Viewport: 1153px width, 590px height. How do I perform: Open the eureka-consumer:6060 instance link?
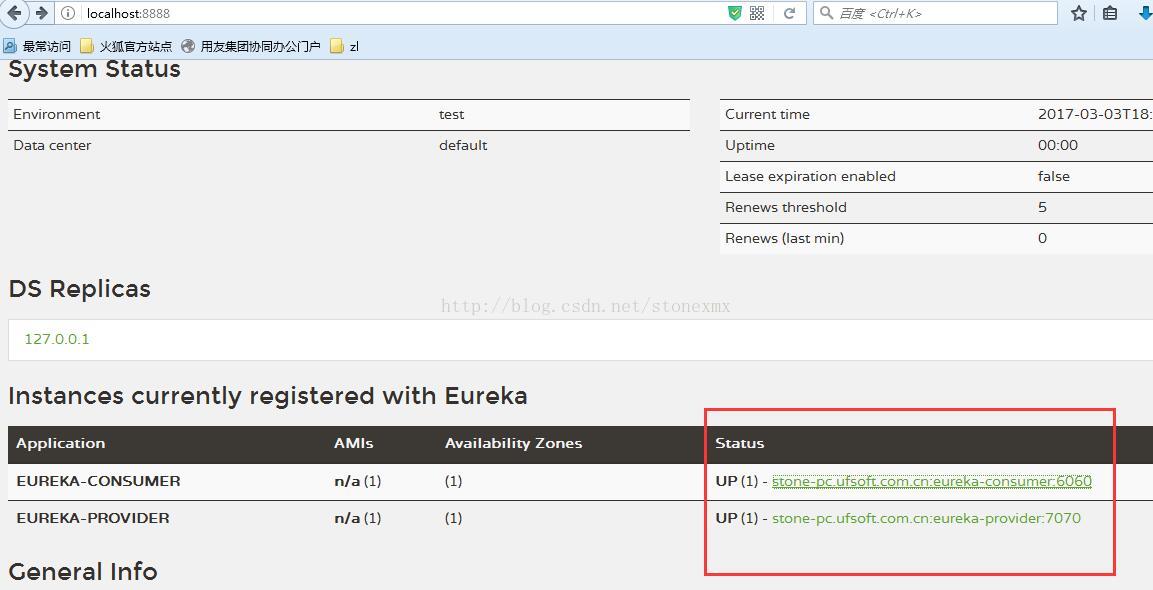point(932,481)
